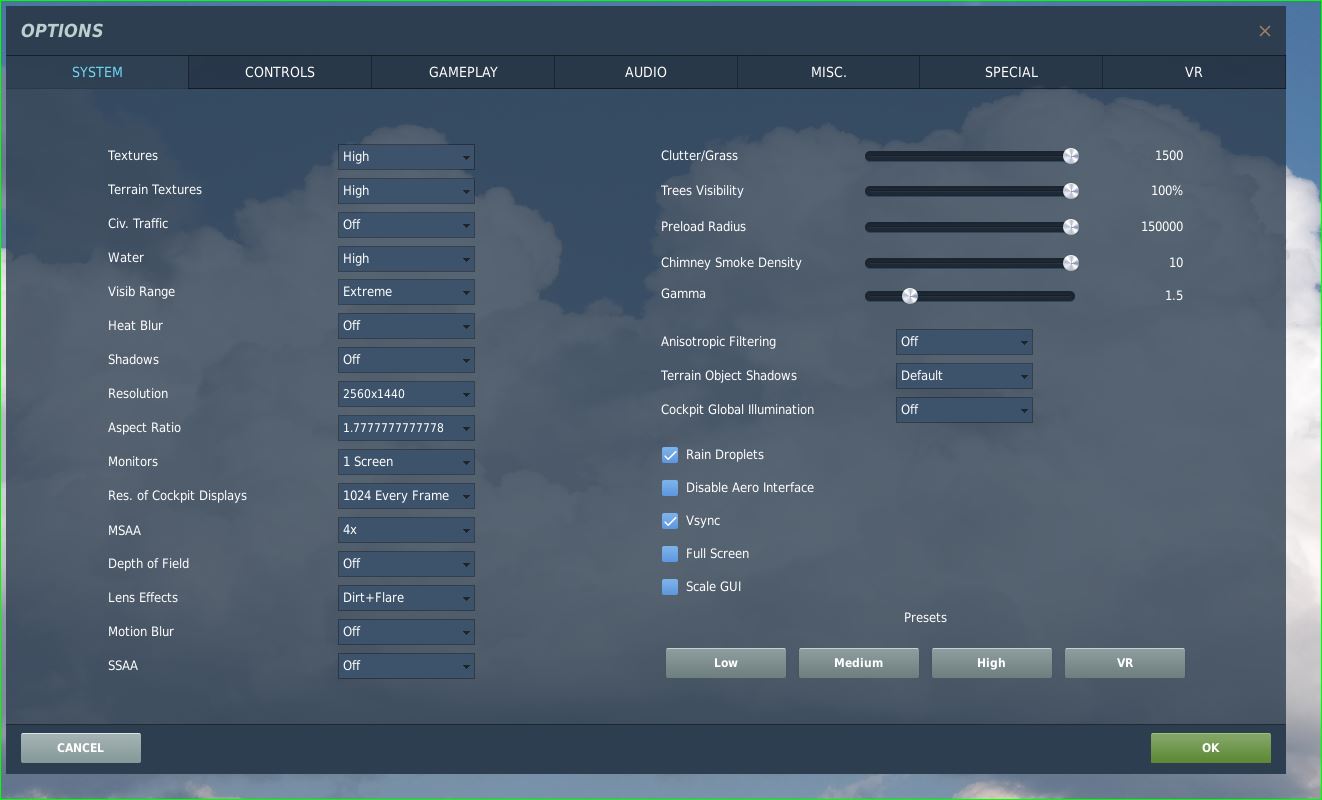Disable the Vsync checkbox
This screenshot has height=800, width=1322.
[670, 521]
